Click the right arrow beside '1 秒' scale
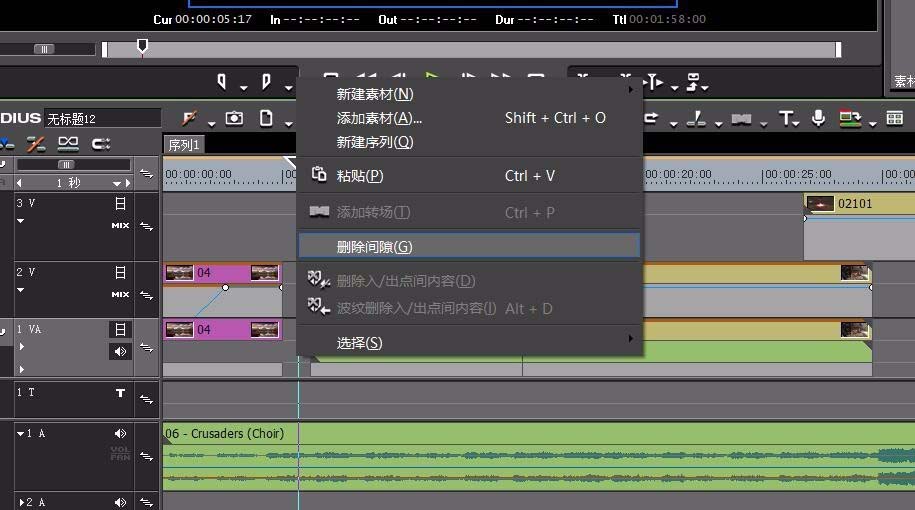This screenshot has width=915, height=510. tap(128, 183)
